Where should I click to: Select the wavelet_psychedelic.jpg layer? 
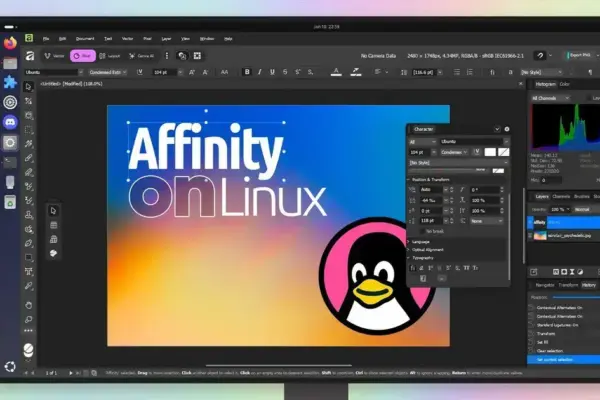click(564, 236)
